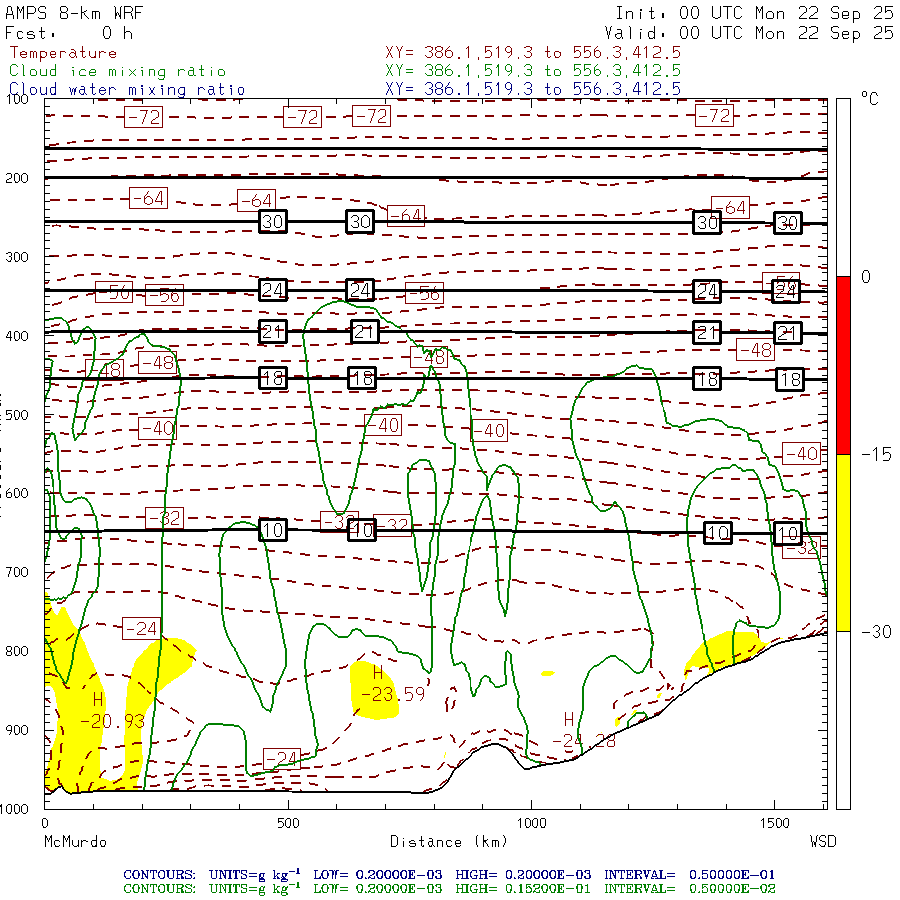
Task: Click the 'Init: 00 UTC Mon 22 Sep 25' line
Action: (754, 13)
